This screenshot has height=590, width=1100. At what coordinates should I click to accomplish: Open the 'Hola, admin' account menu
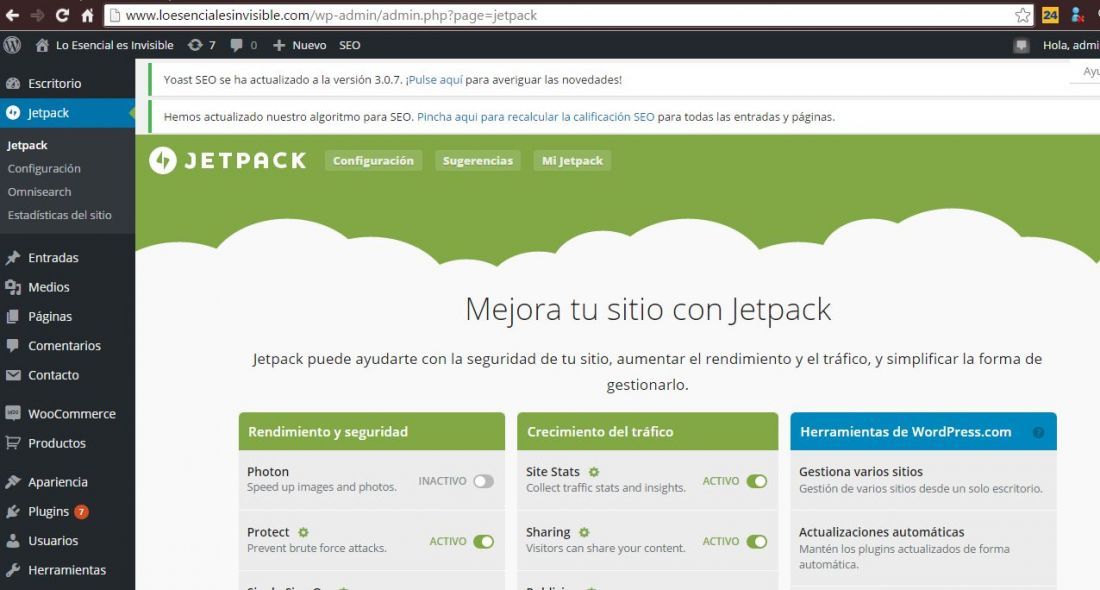tap(1071, 45)
